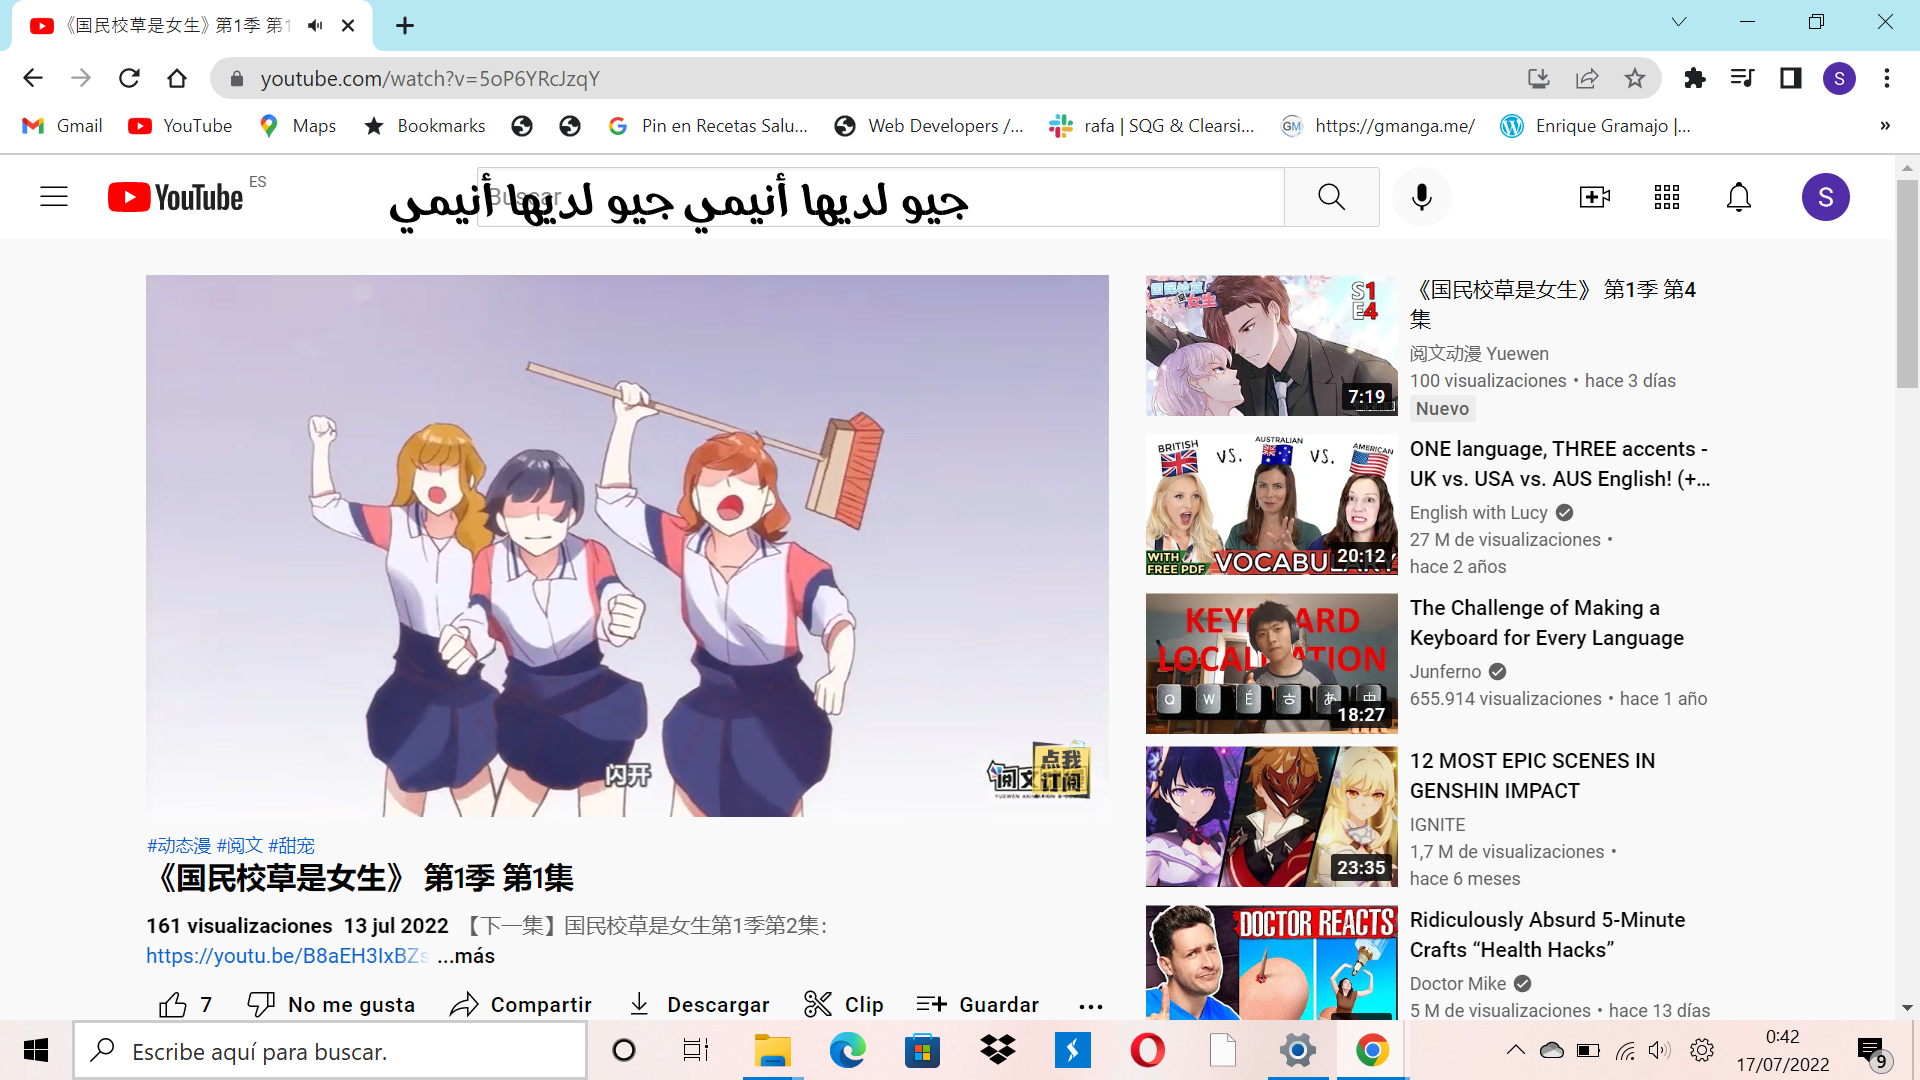Viewport: 1920px width, 1080px height.
Task: Click the channel subscribe watermark in player
Action: [1040, 771]
